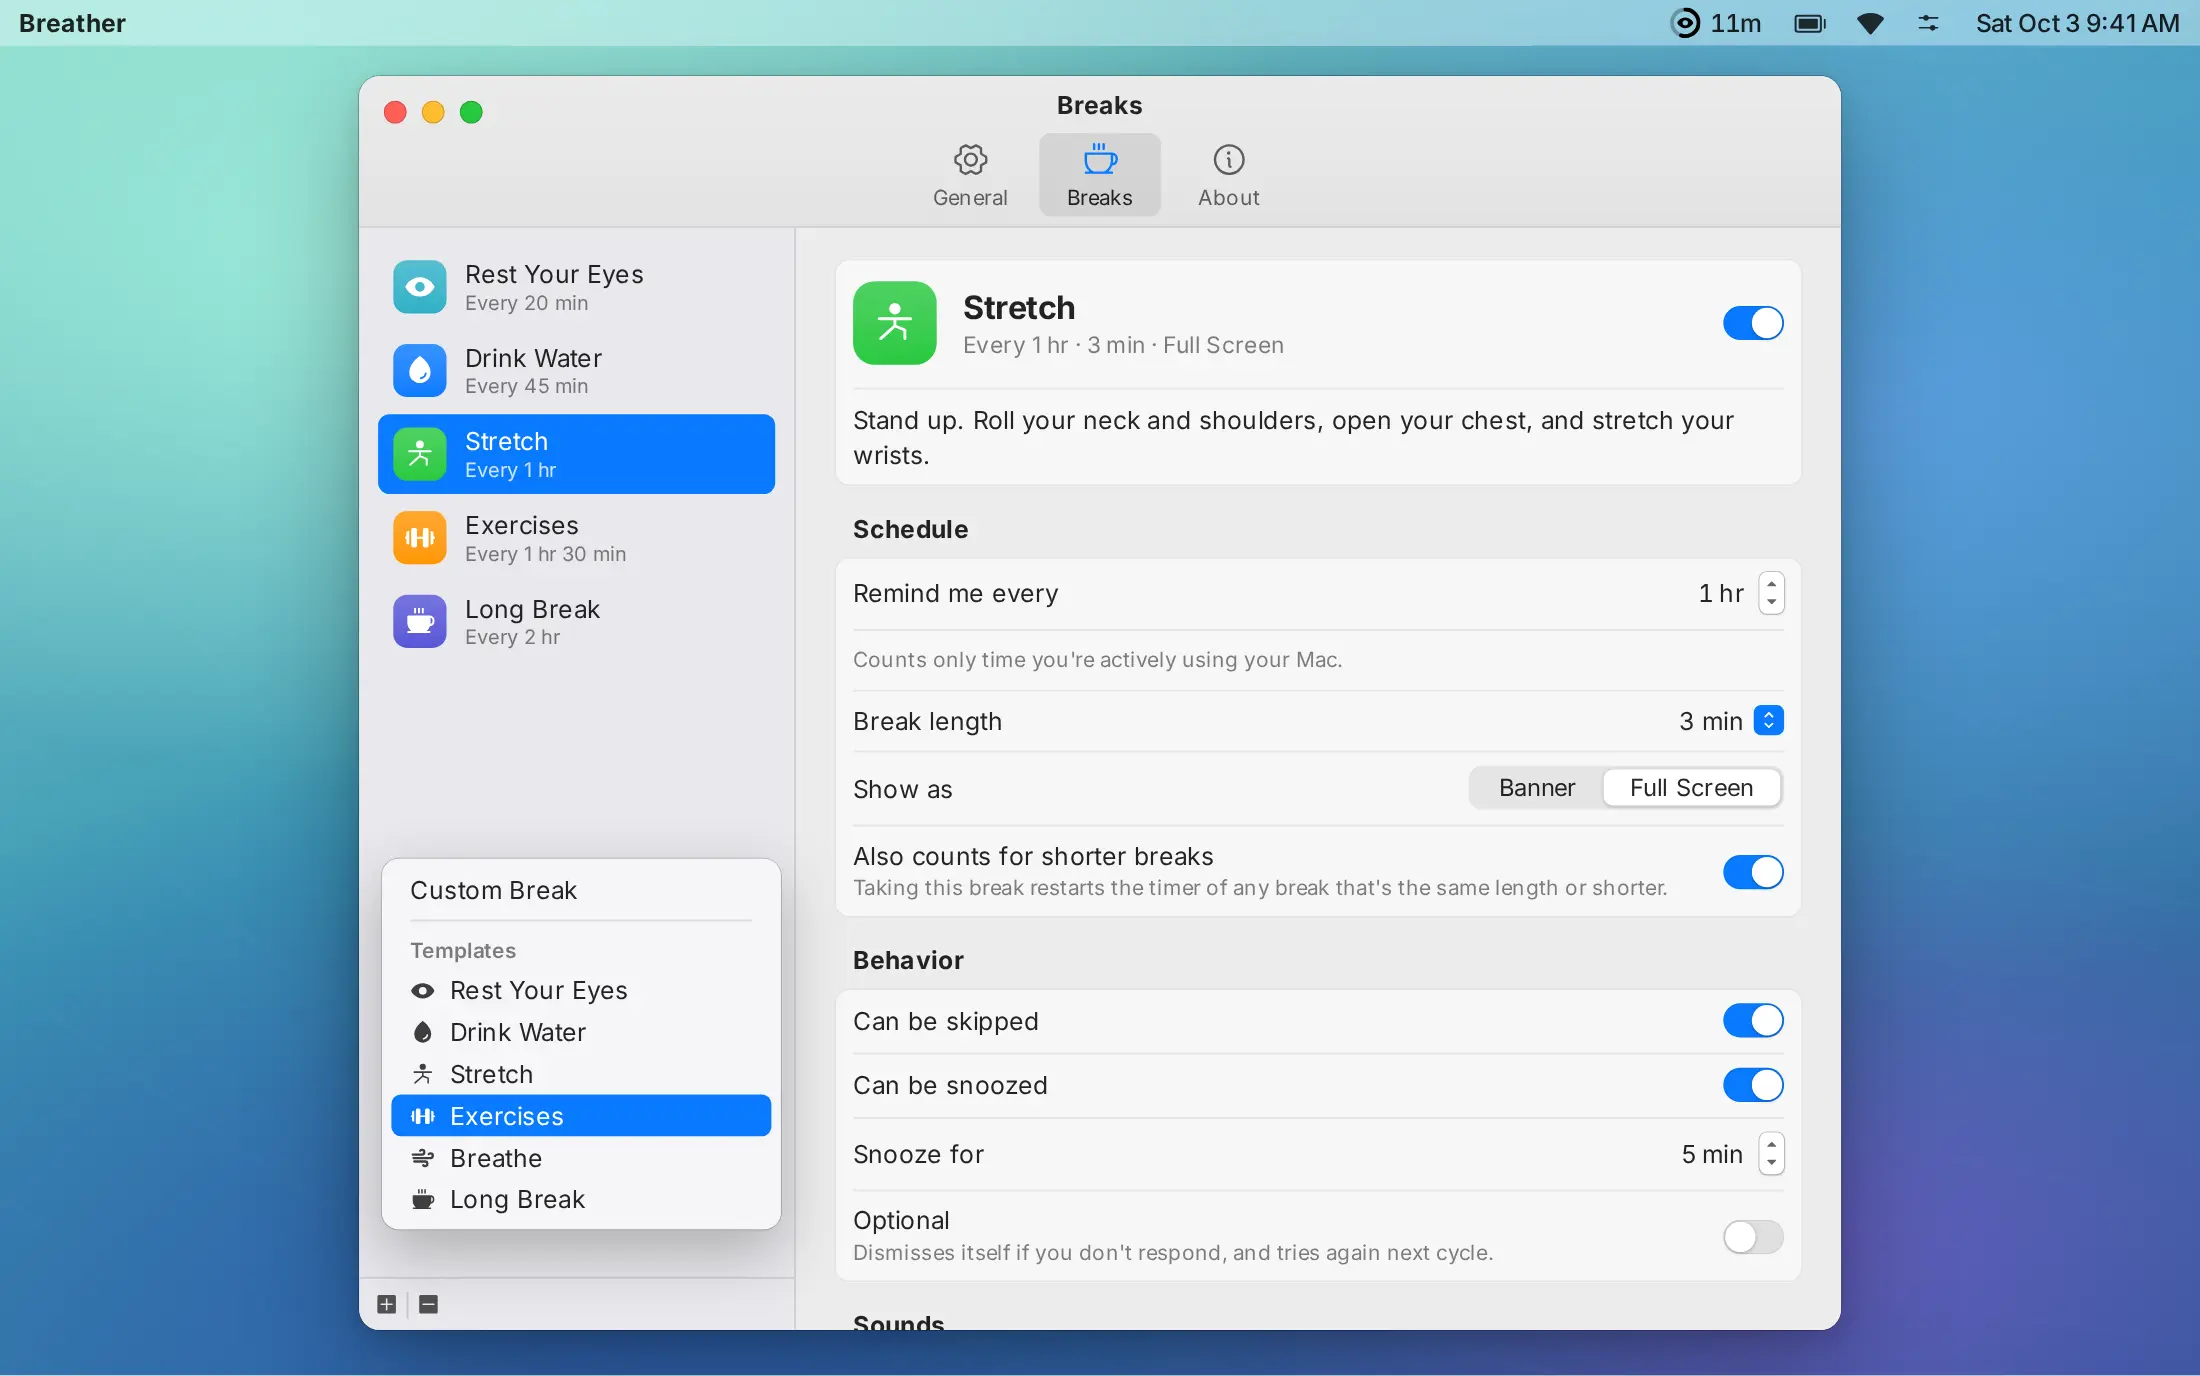Click the dumbbell icon beside Exercises template
This screenshot has width=2200, height=1376.
pos(423,1116)
